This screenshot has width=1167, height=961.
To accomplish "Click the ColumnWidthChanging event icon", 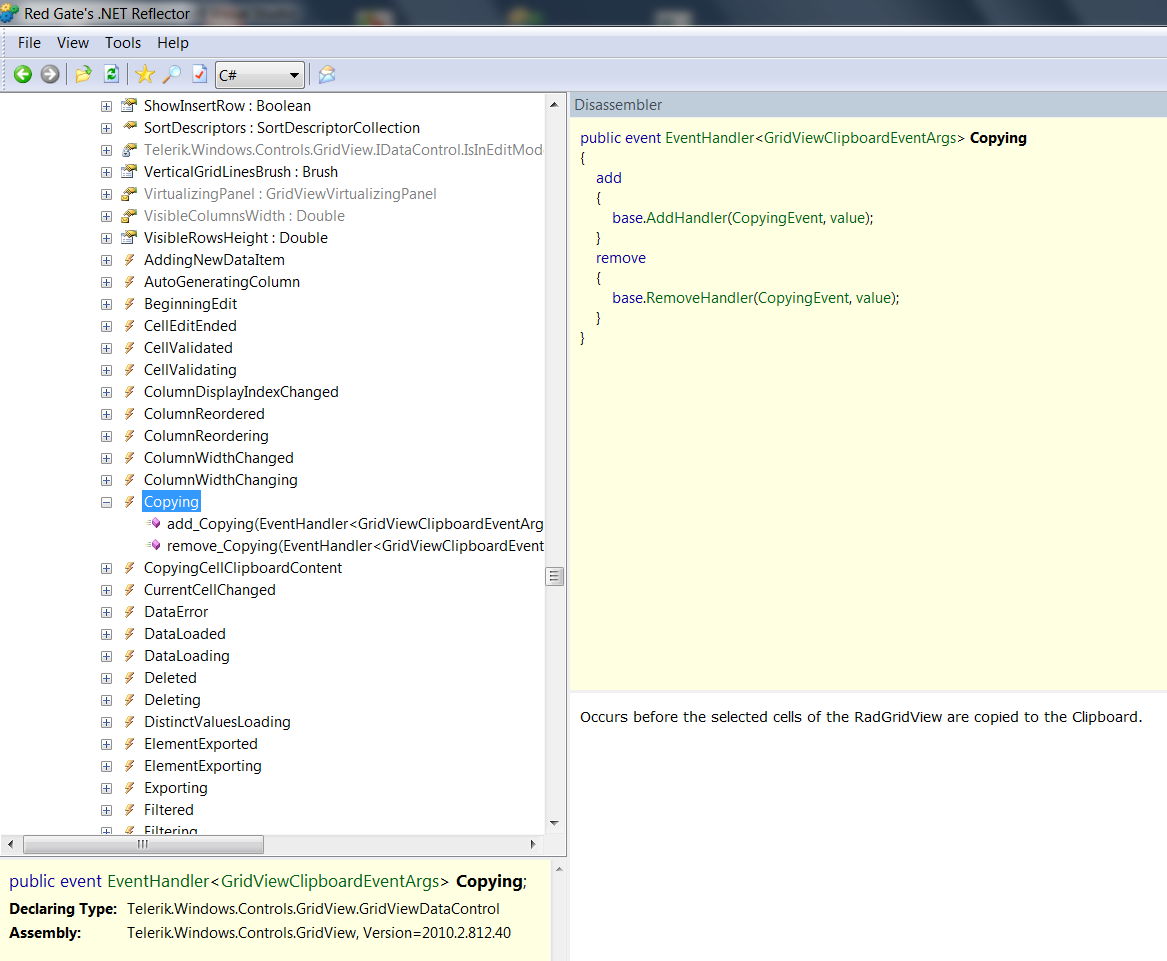I will [x=130, y=480].
